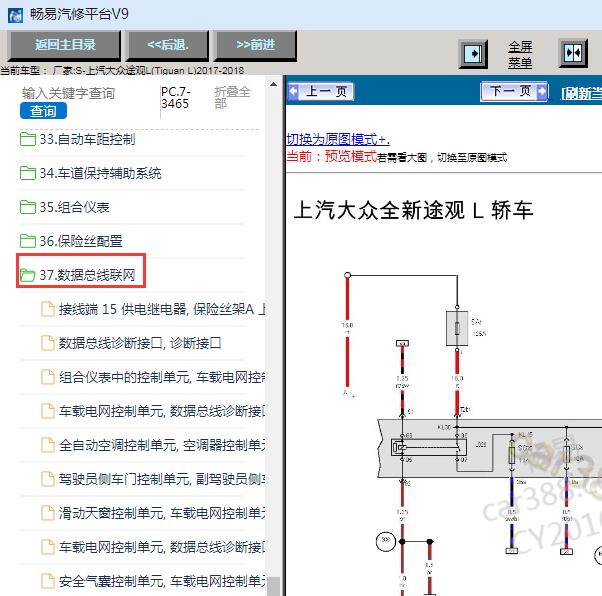Expand folder 34.车道保持辅助系统
602x596 pixels.
pyautogui.click(x=100, y=173)
